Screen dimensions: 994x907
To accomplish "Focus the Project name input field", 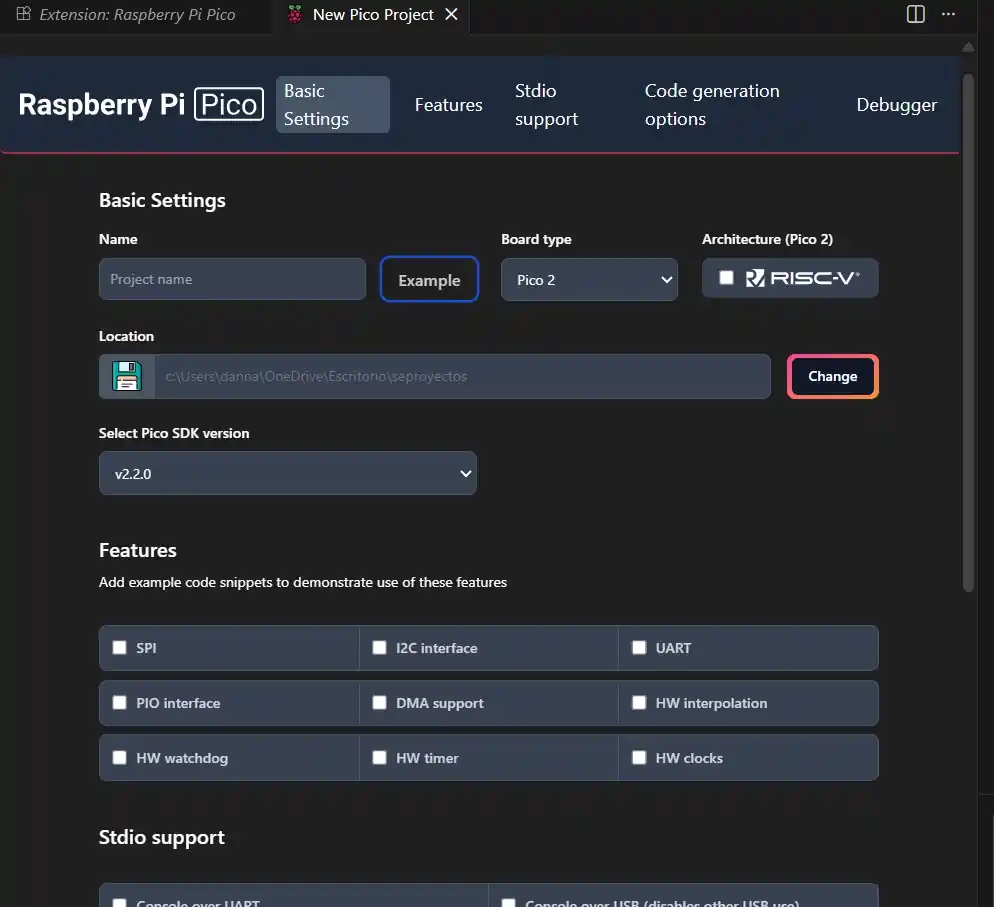I will tap(232, 279).
